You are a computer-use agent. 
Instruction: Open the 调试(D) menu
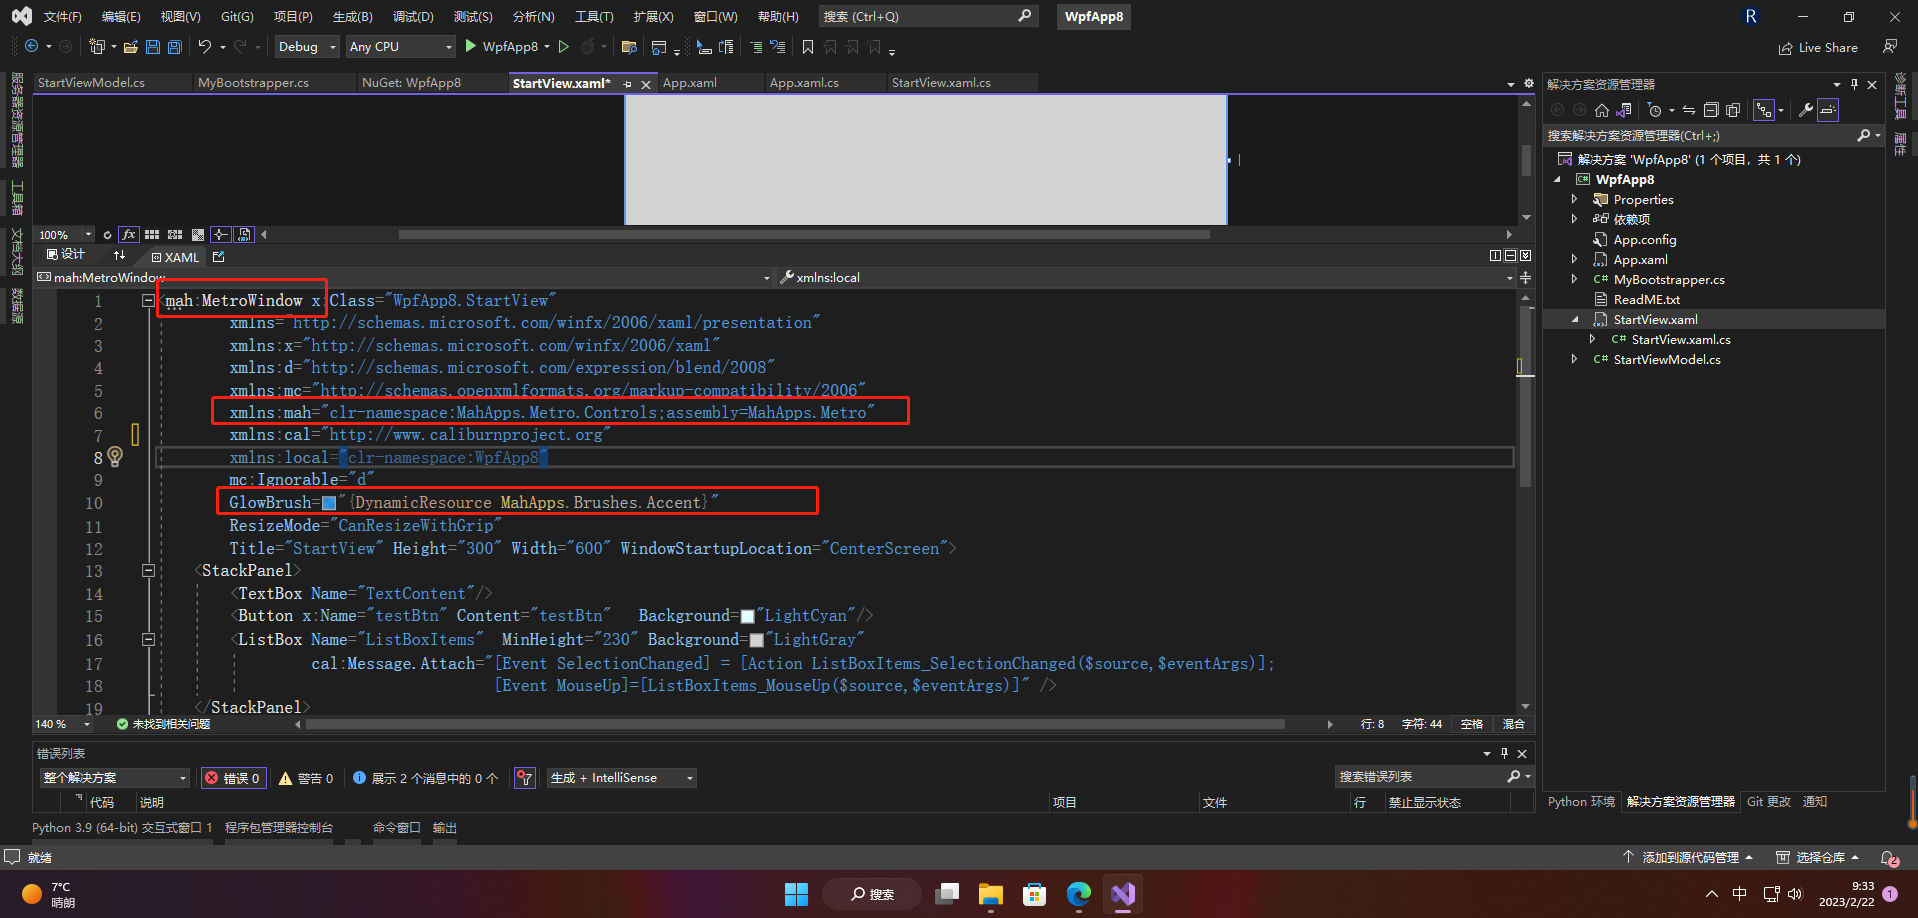tap(413, 17)
